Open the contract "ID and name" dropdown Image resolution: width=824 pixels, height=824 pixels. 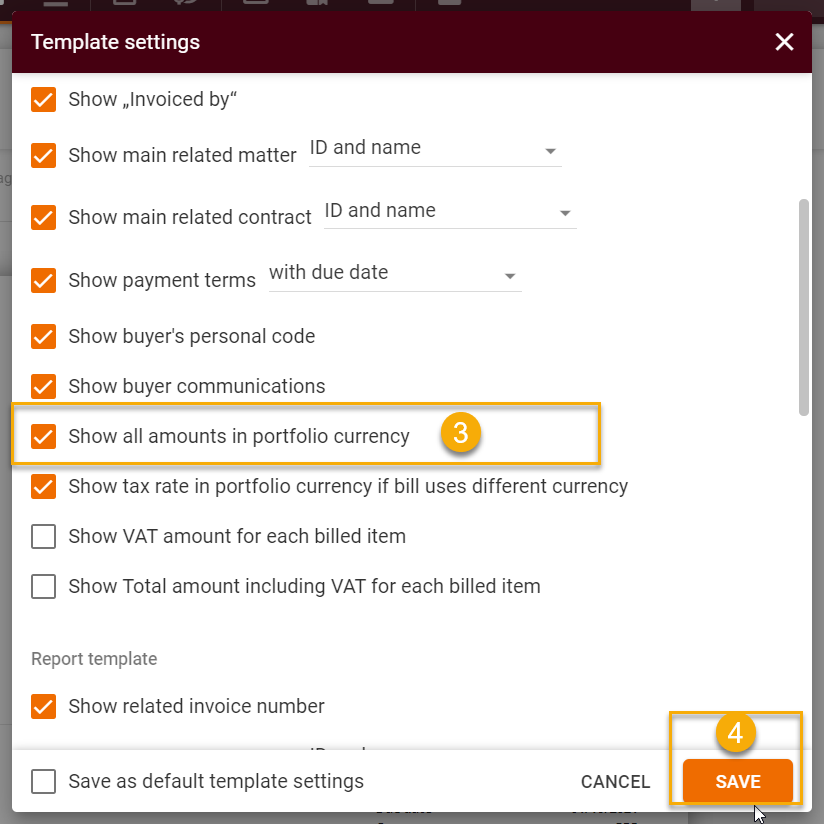pyautogui.click(x=565, y=213)
